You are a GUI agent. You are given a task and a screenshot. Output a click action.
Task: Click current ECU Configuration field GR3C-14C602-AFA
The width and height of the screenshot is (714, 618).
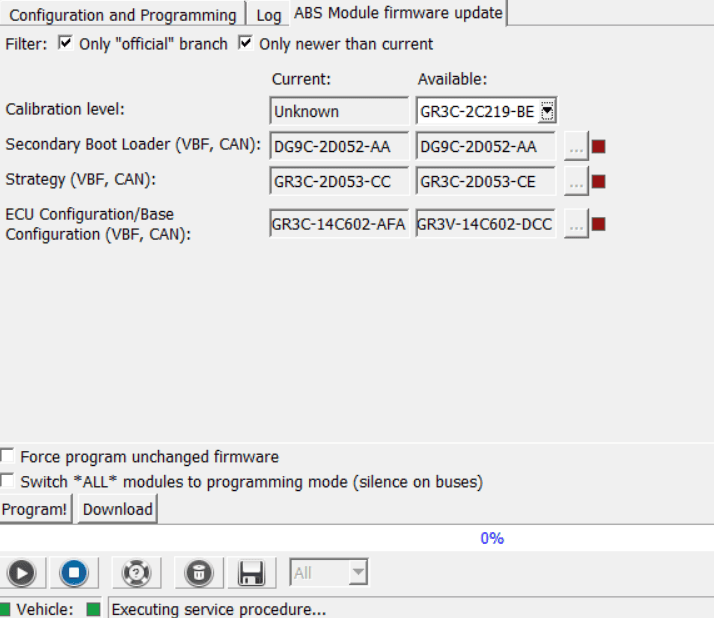[x=339, y=224]
